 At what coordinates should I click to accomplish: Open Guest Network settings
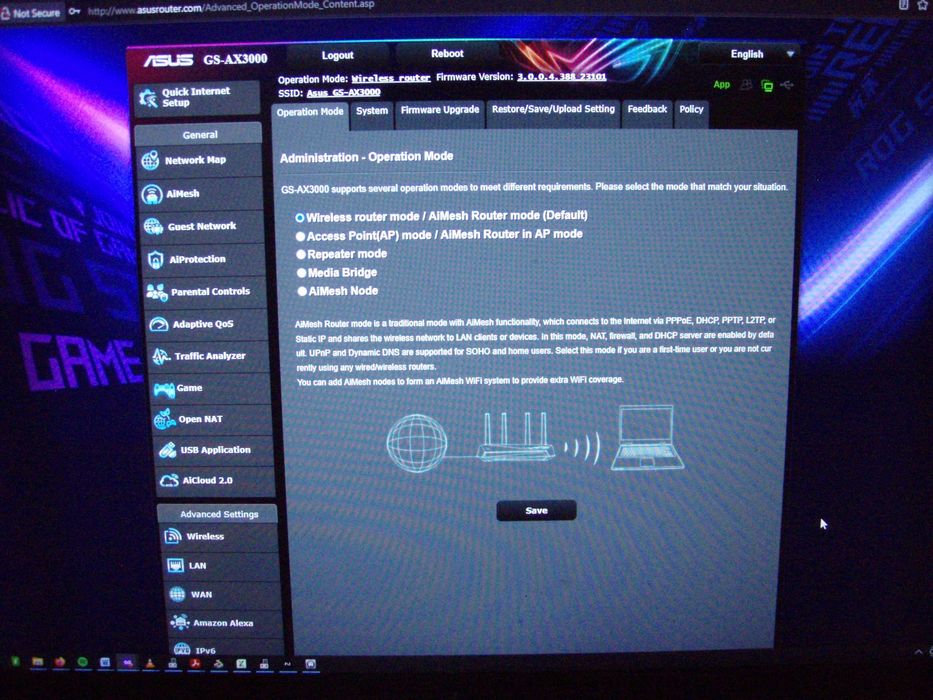click(202, 226)
